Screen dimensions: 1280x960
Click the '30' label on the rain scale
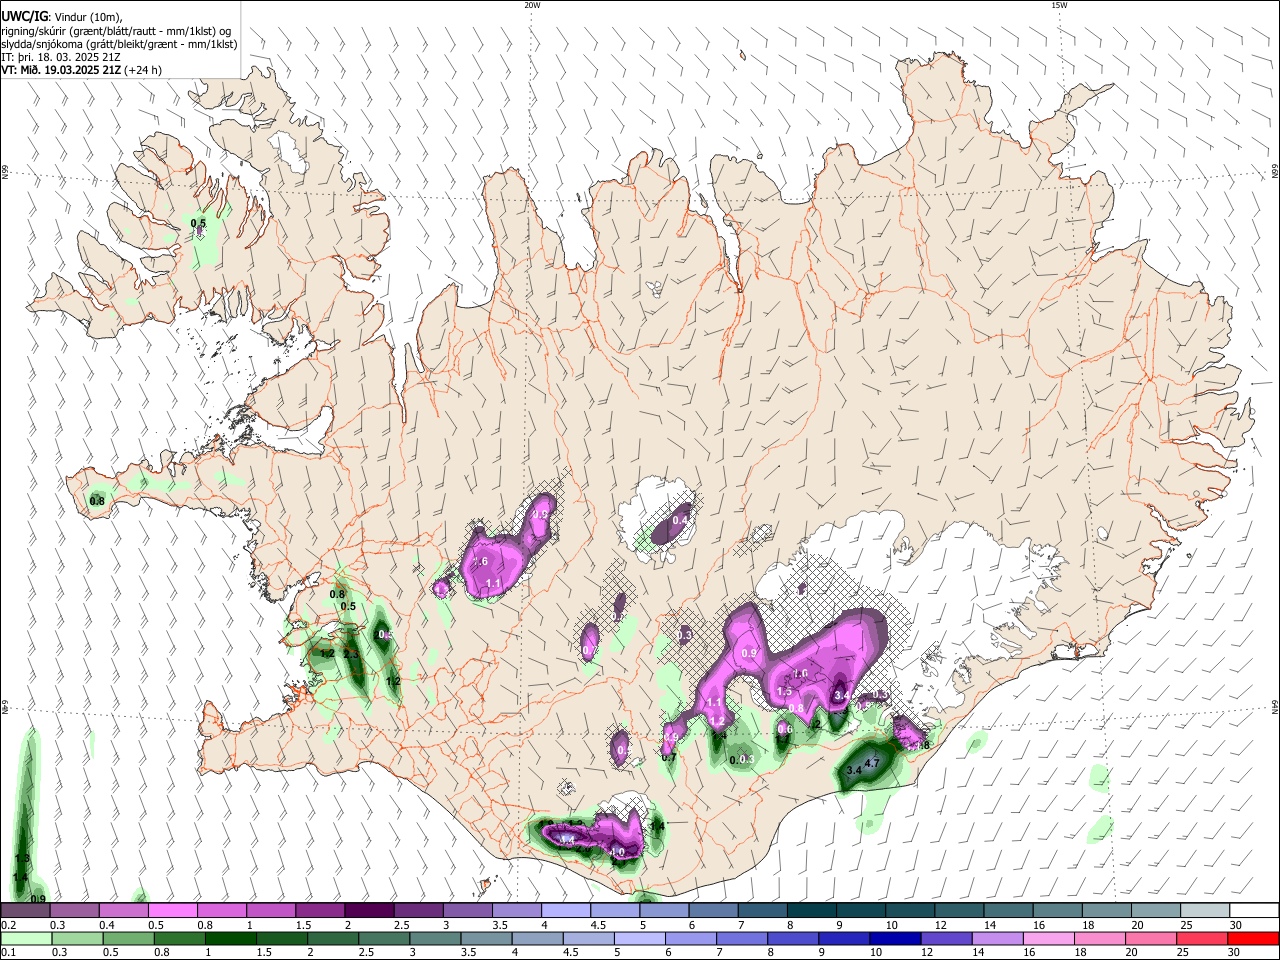coord(1234,953)
